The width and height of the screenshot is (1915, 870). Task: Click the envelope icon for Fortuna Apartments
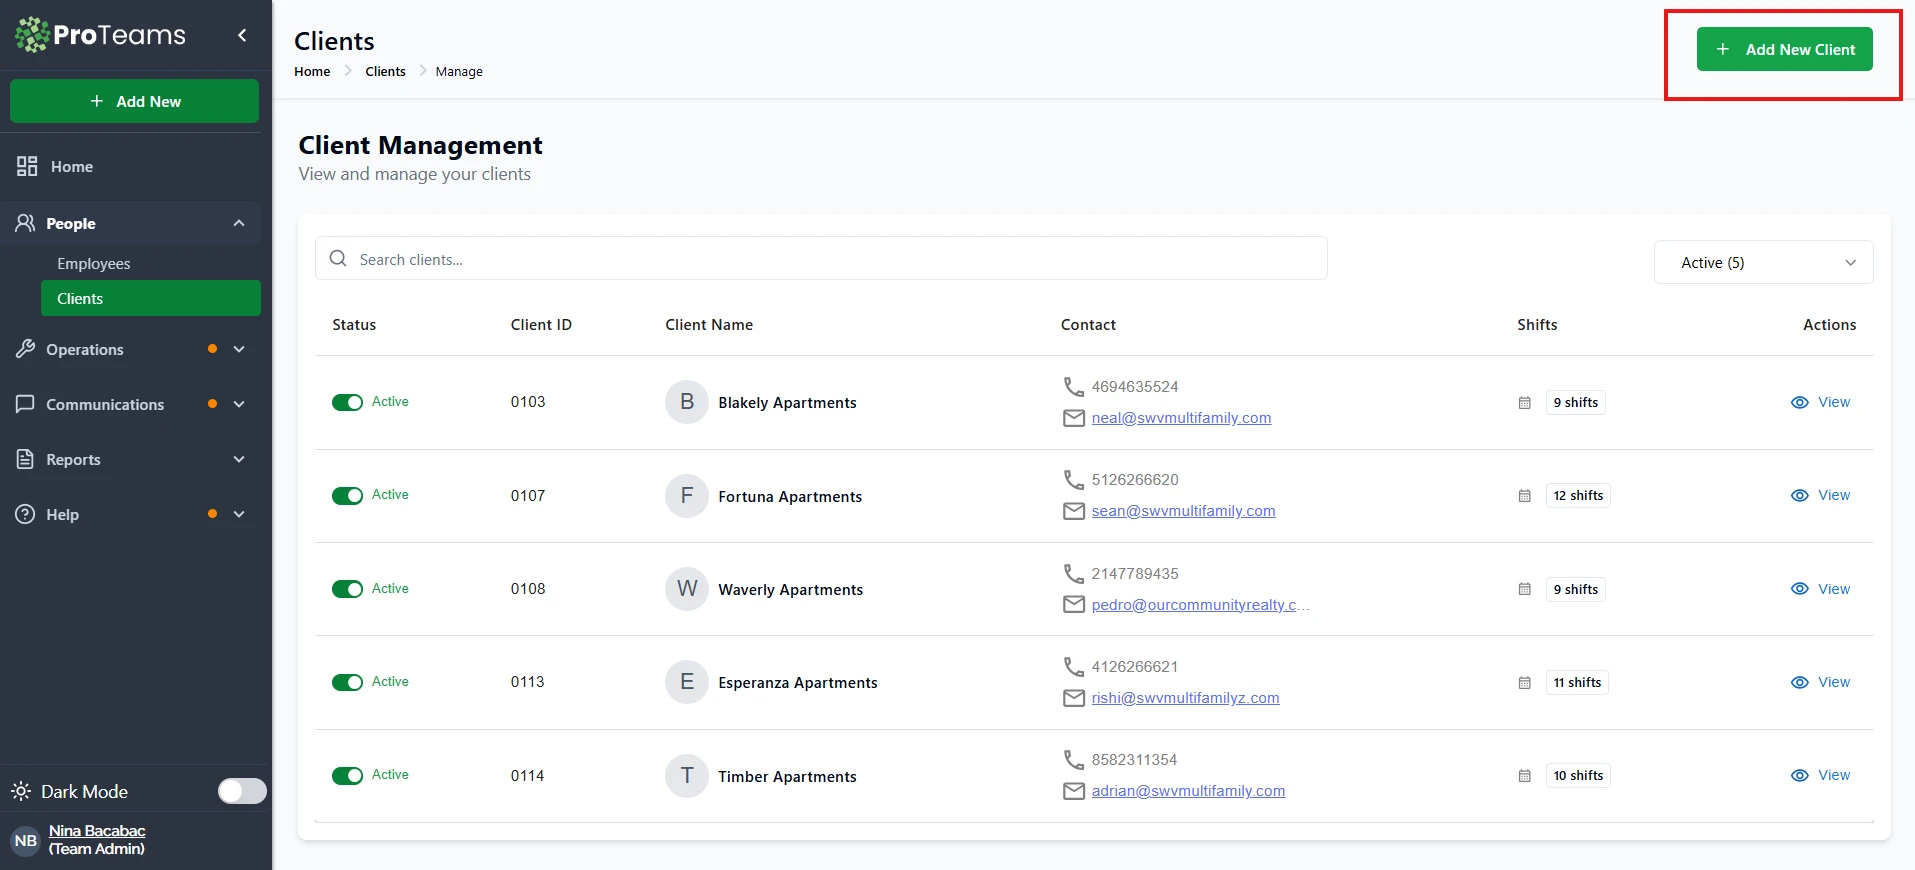(x=1073, y=511)
